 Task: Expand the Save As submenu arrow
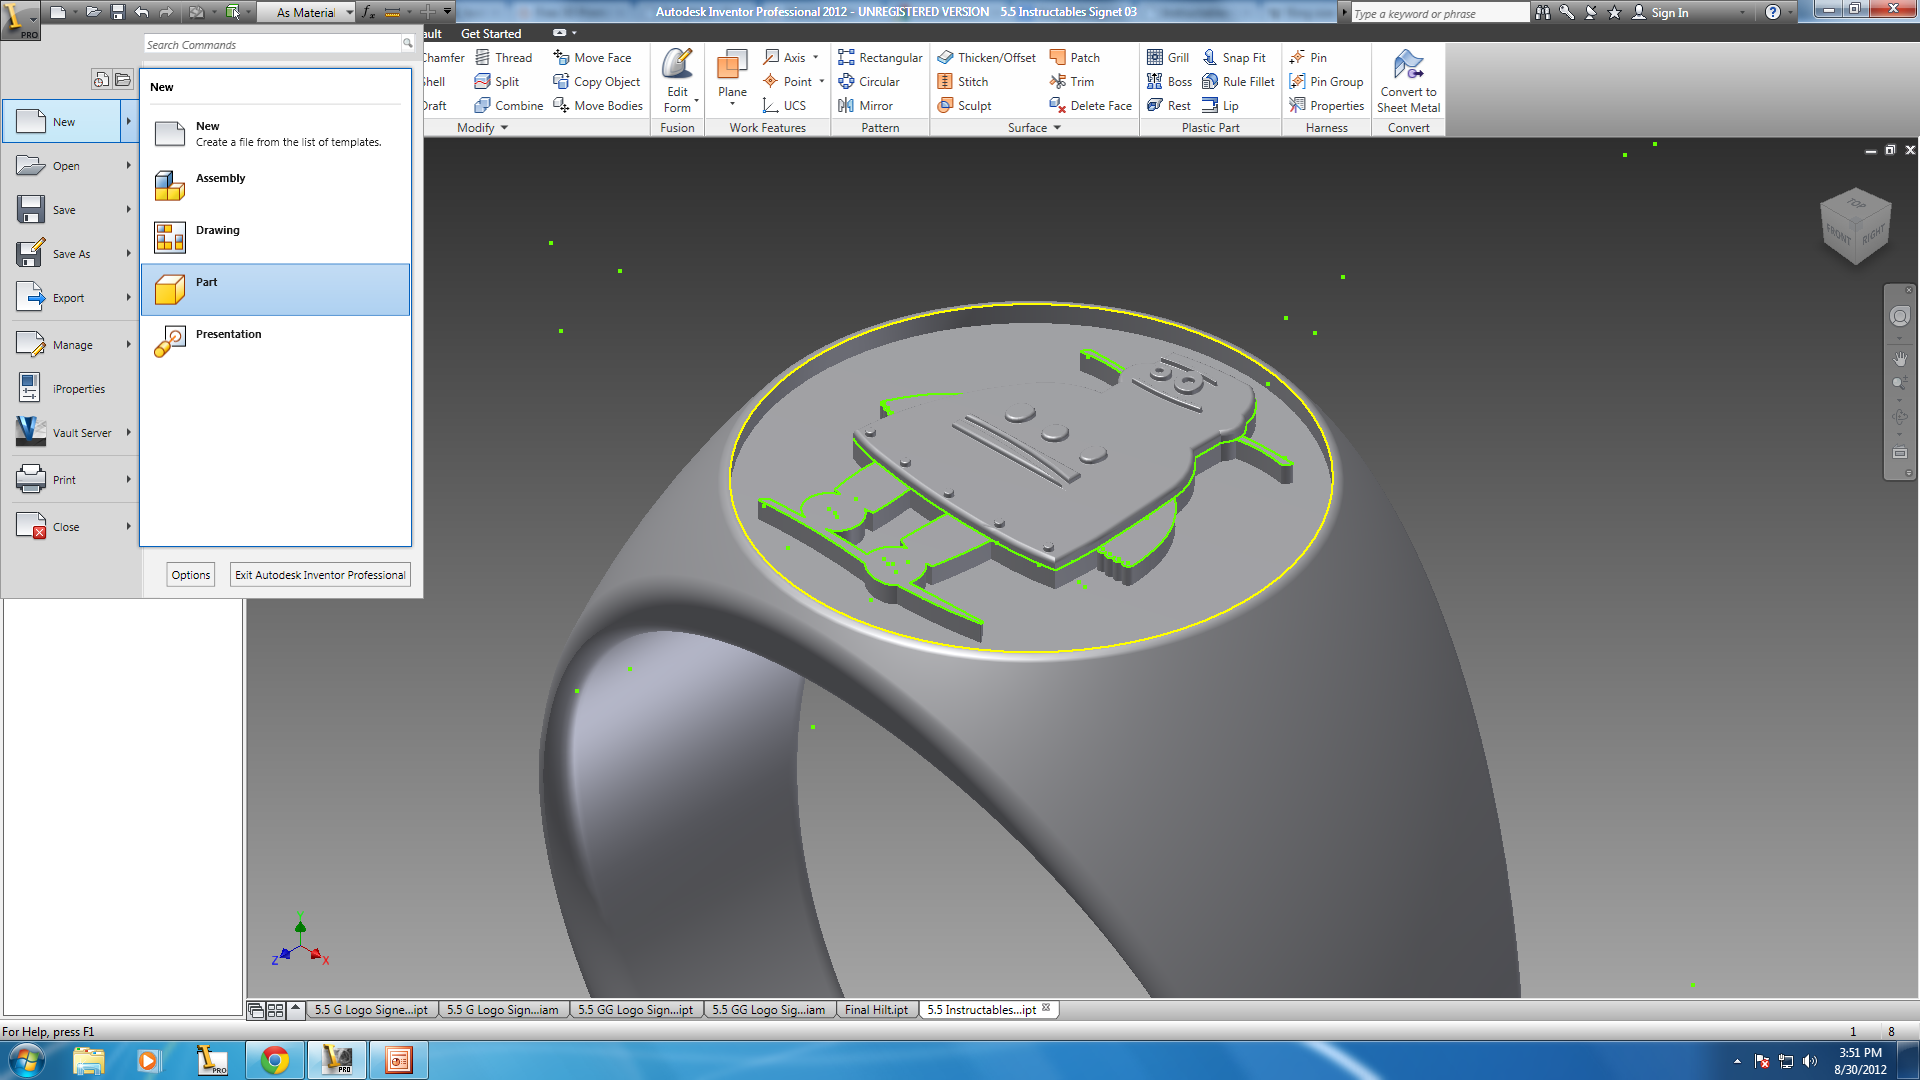pyautogui.click(x=128, y=254)
